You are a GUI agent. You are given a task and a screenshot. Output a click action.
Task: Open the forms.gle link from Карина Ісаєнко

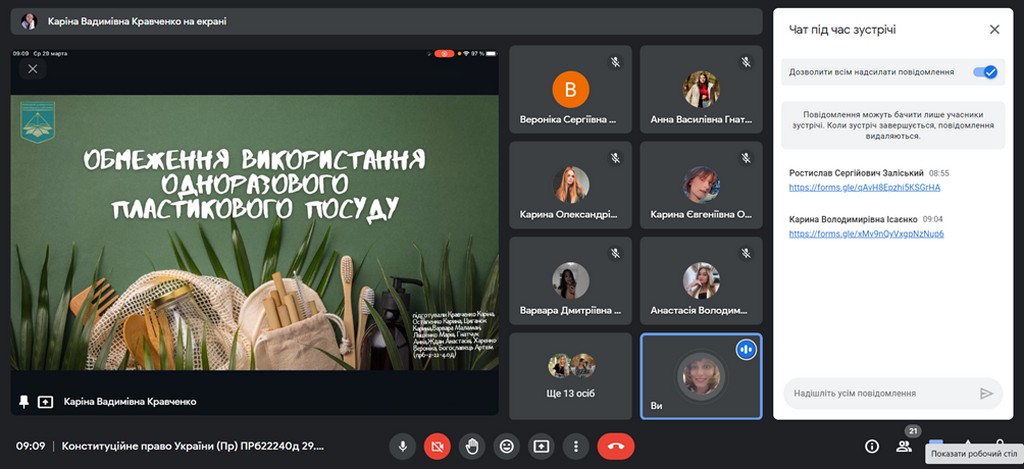coord(866,233)
